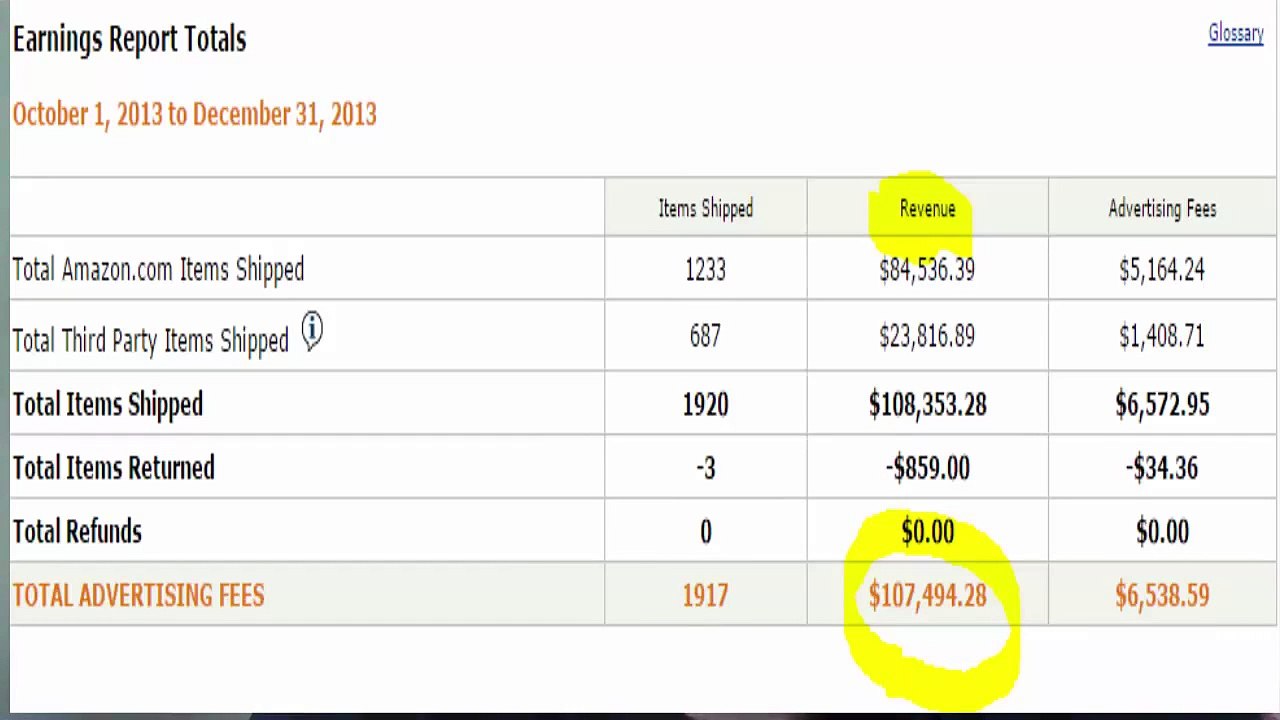Click the Total Third Party Items Shipped label
Viewport: 1280px width, 720px height.
150,341
